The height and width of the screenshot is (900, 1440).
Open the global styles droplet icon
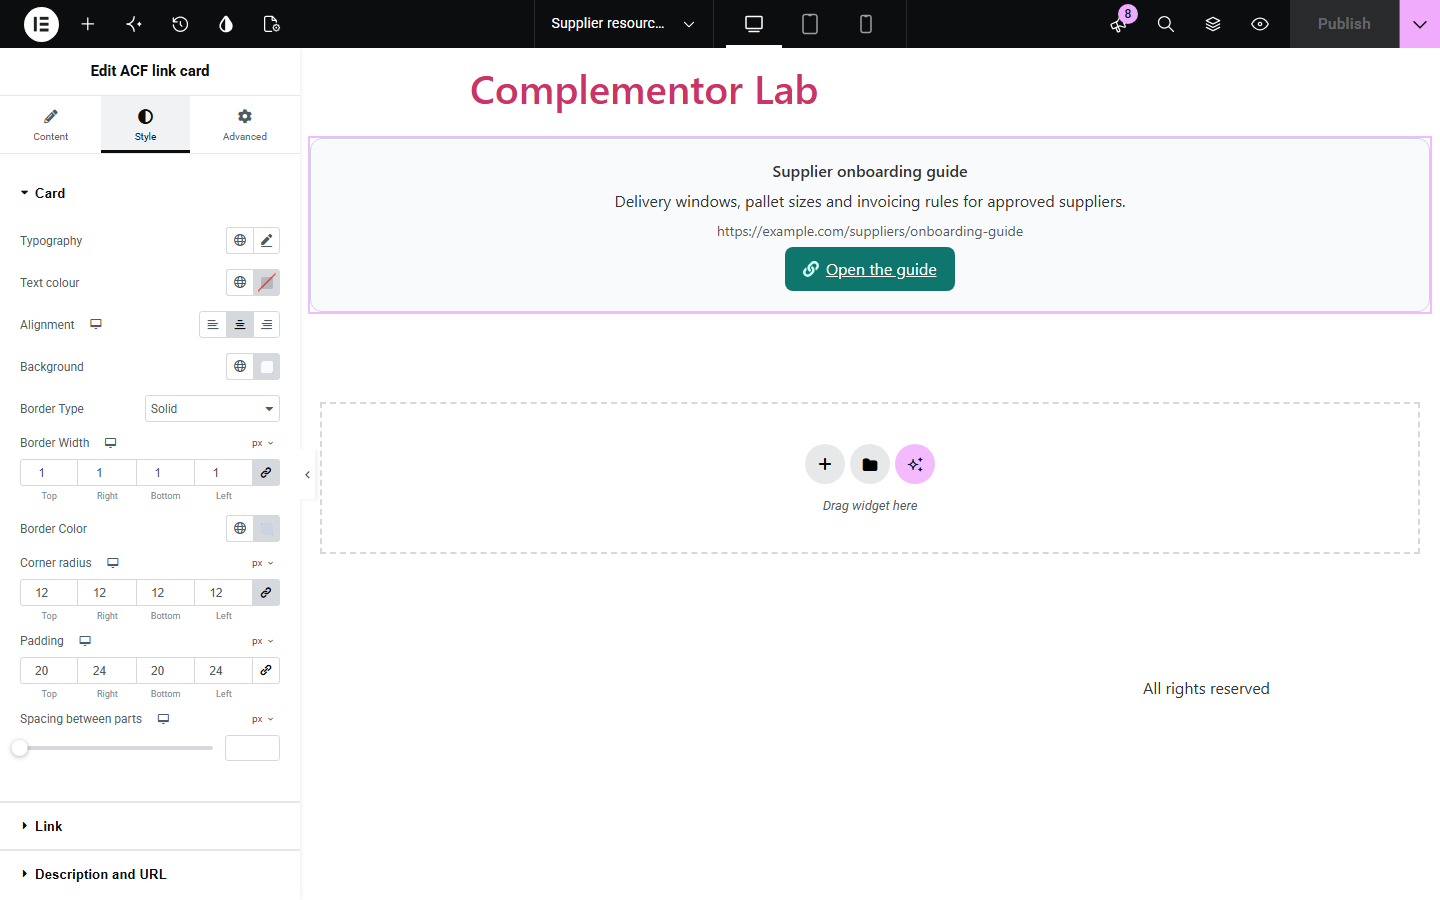tap(226, 24)
